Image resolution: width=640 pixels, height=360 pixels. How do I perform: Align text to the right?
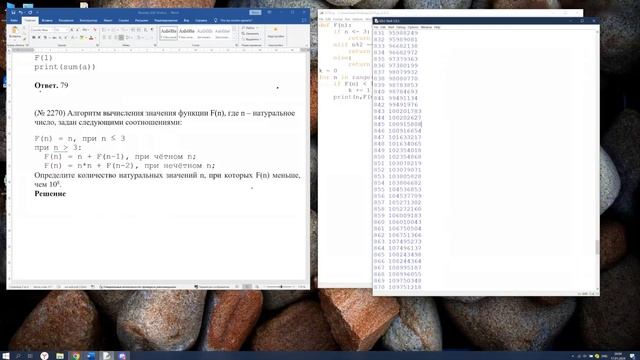(x=116, y=38)
